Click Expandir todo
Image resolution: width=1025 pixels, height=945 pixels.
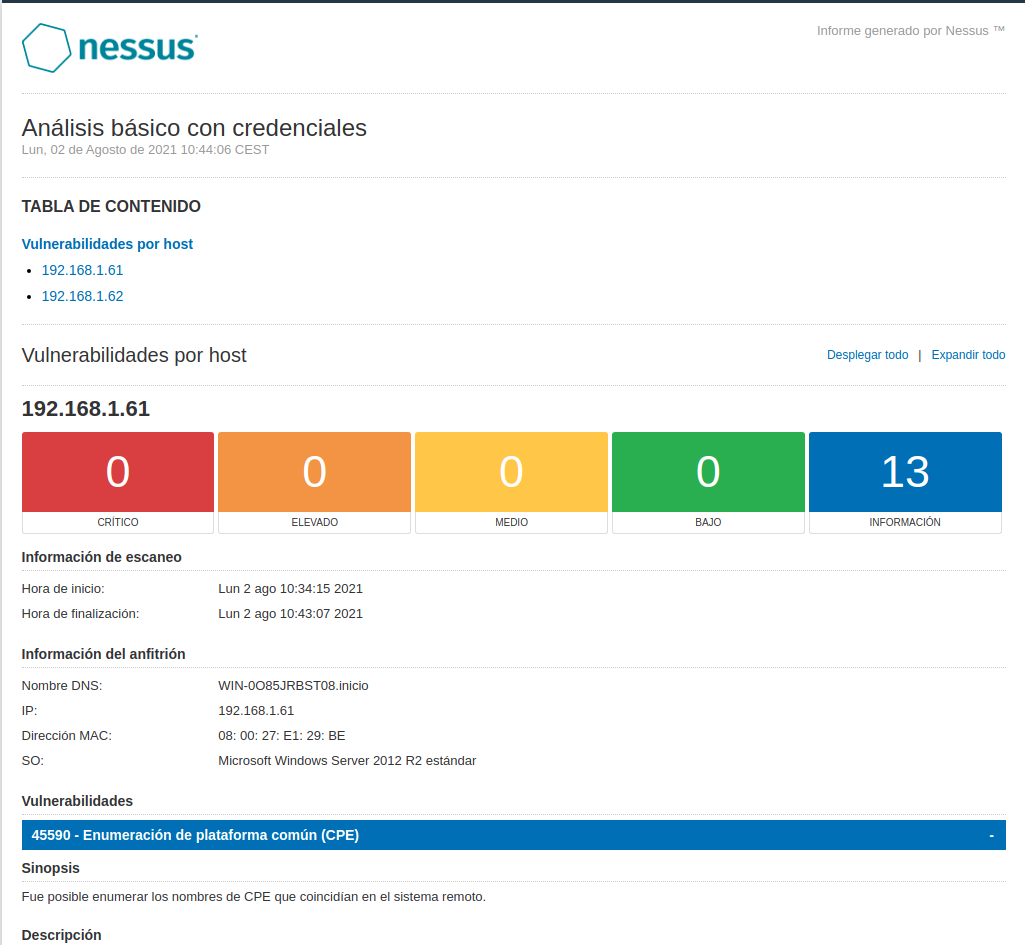(x=968, y=355)
